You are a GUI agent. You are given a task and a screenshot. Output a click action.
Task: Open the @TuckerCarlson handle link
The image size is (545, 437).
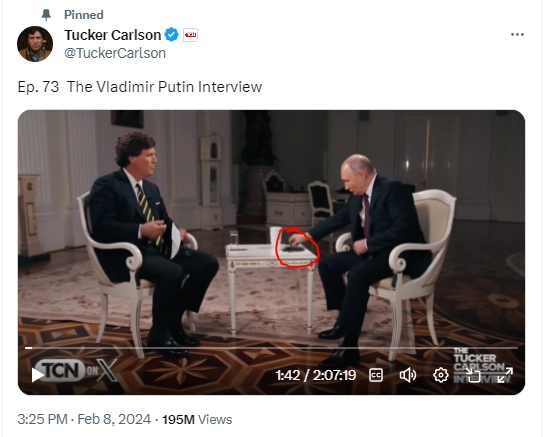[115, 53]
